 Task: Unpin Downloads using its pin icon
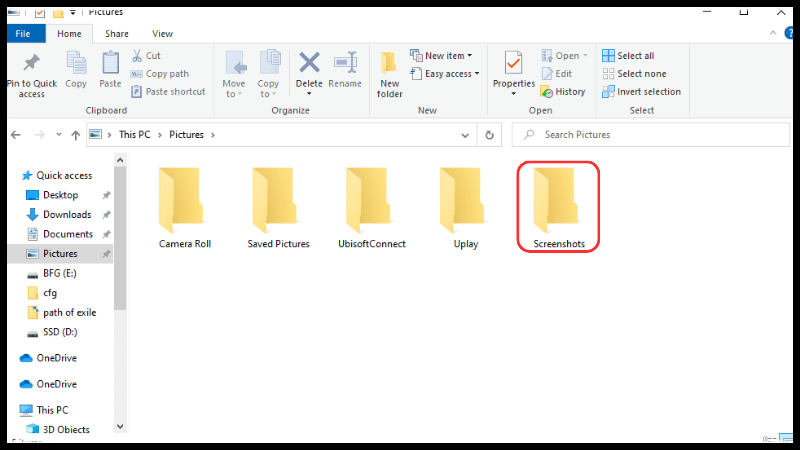[x=106, y=215]
